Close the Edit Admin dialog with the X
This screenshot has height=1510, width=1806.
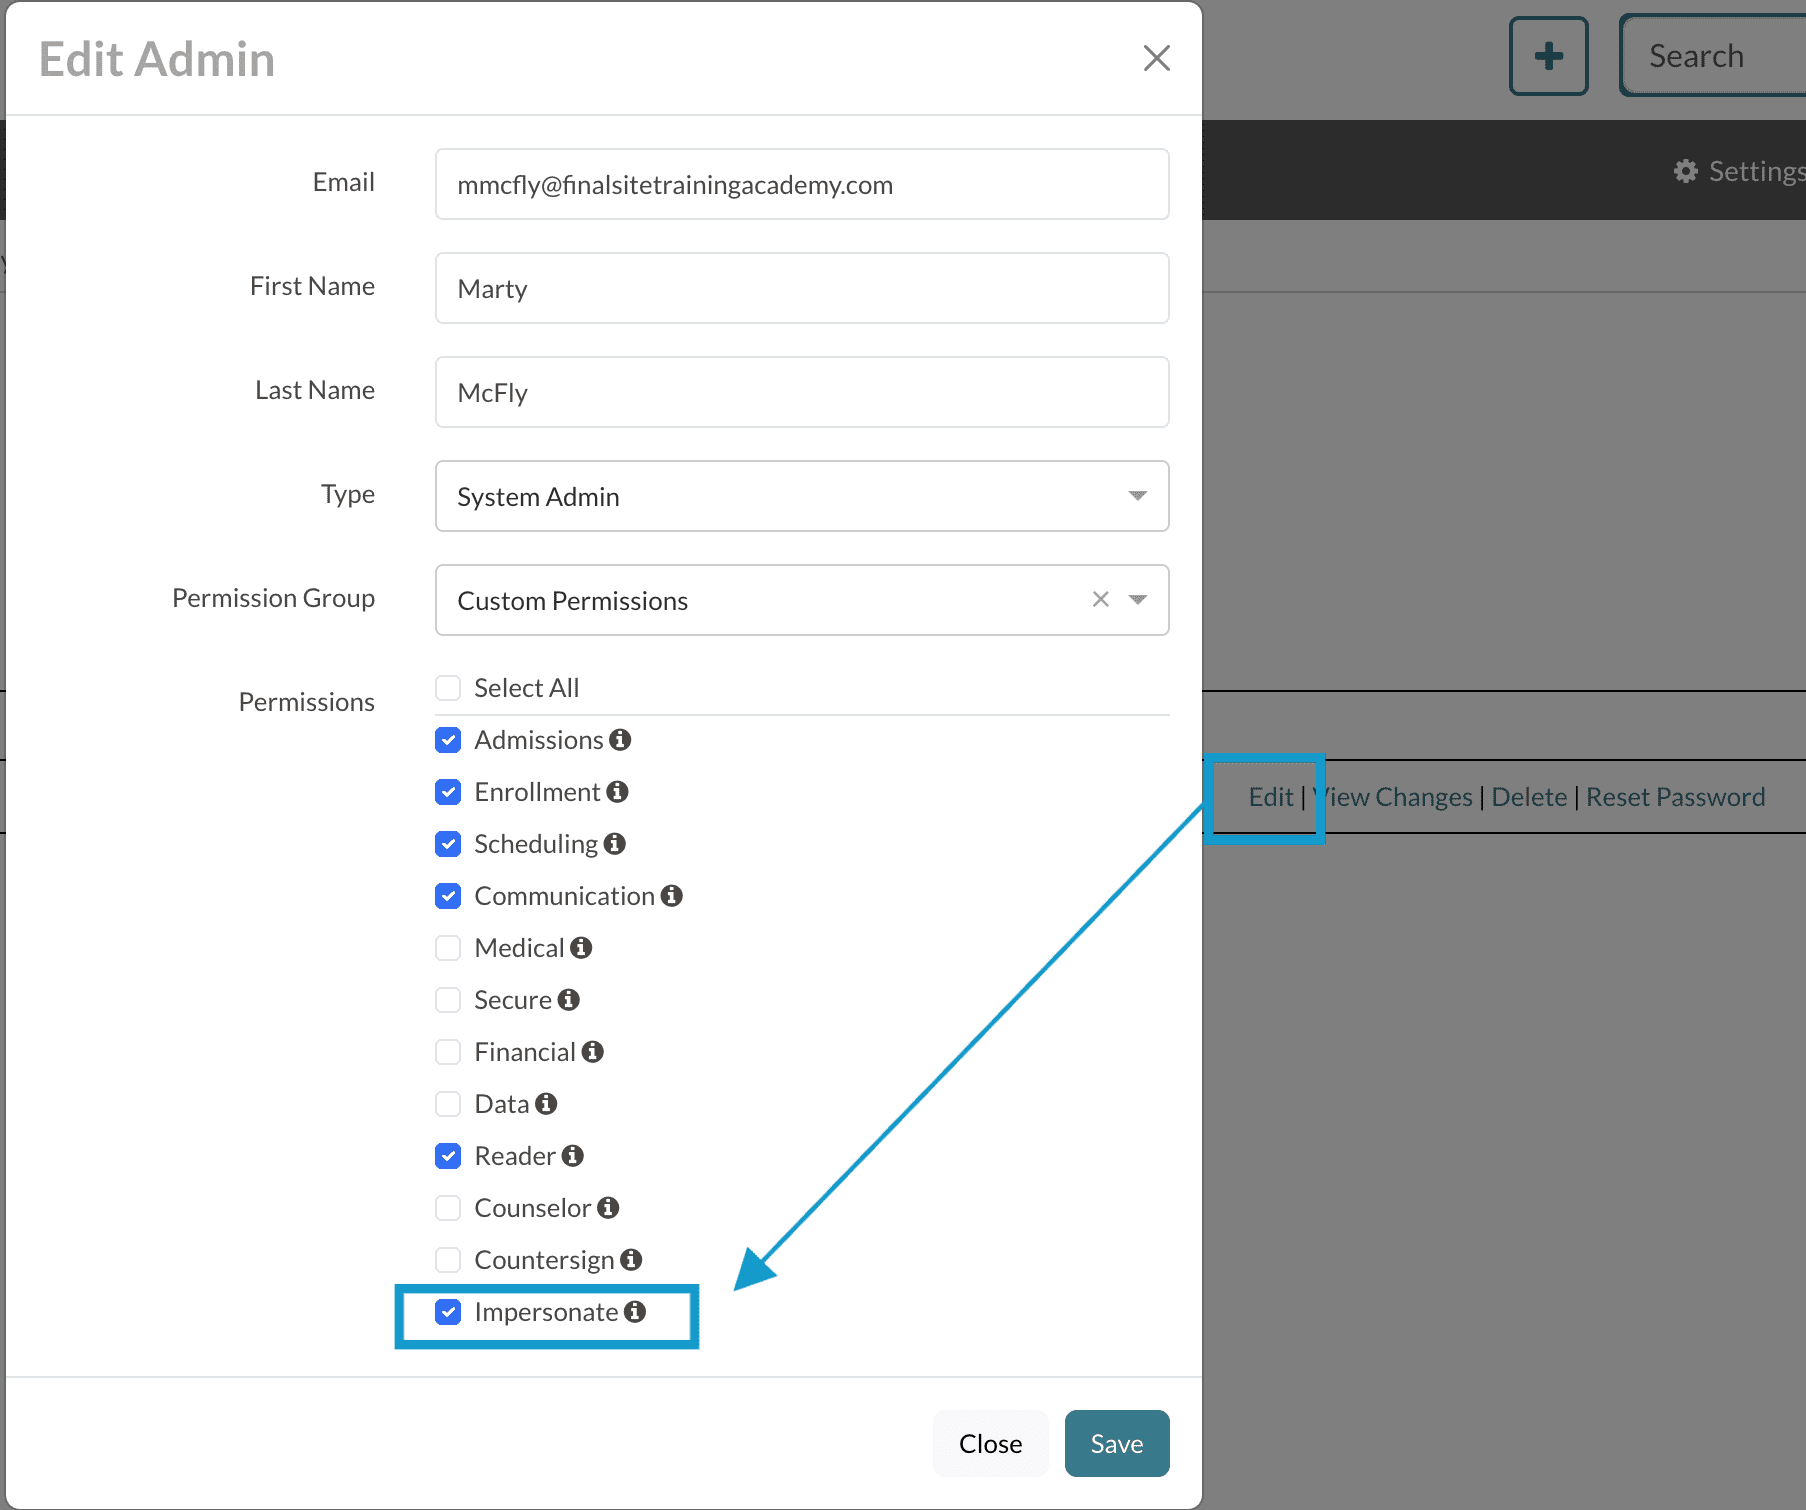(x=1156, y=58)
